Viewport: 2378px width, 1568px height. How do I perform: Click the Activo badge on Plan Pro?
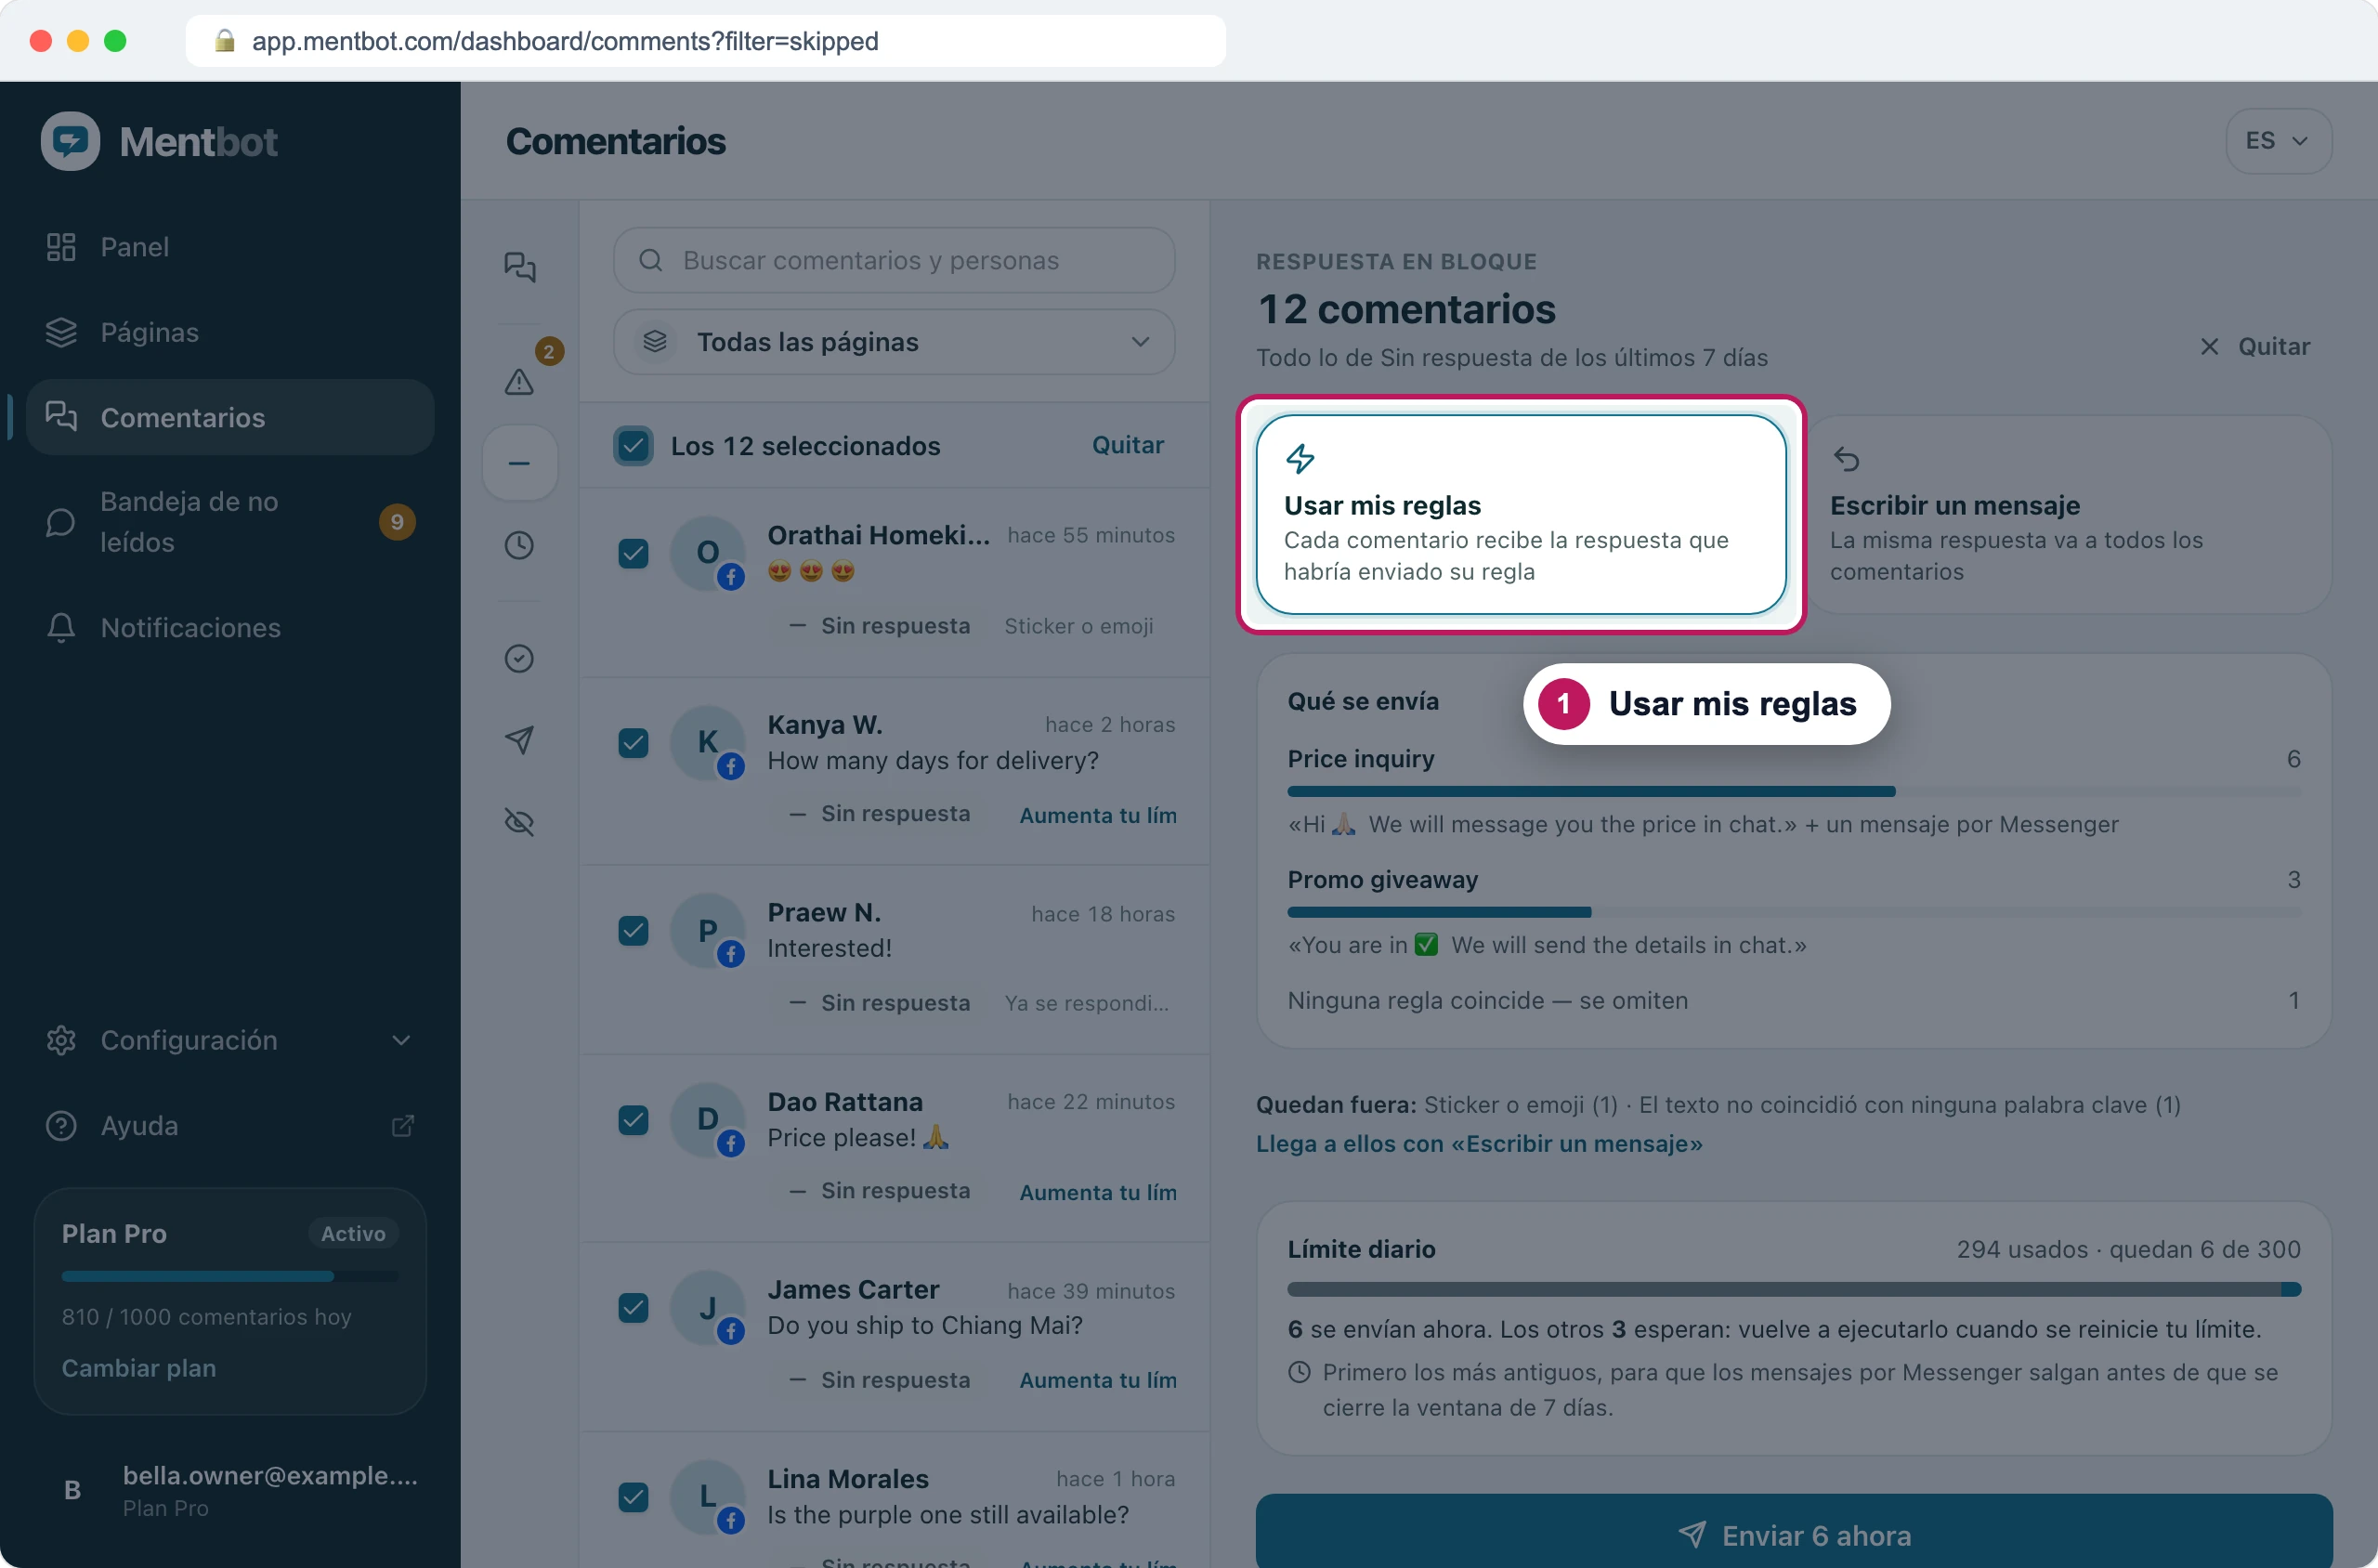tap(353, 1233)
